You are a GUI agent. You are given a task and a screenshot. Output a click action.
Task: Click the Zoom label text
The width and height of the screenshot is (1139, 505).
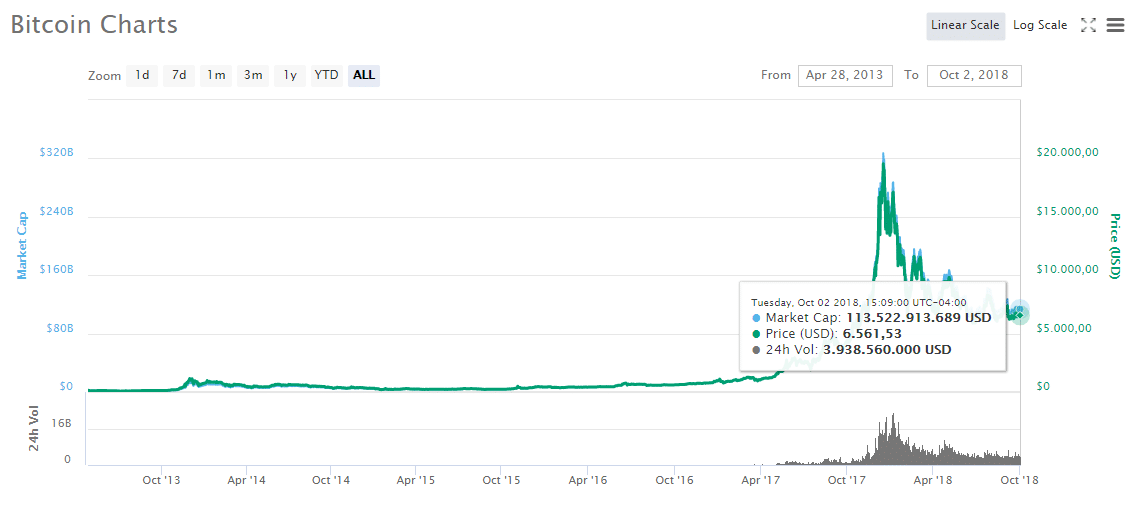click(x=105, y=76)
